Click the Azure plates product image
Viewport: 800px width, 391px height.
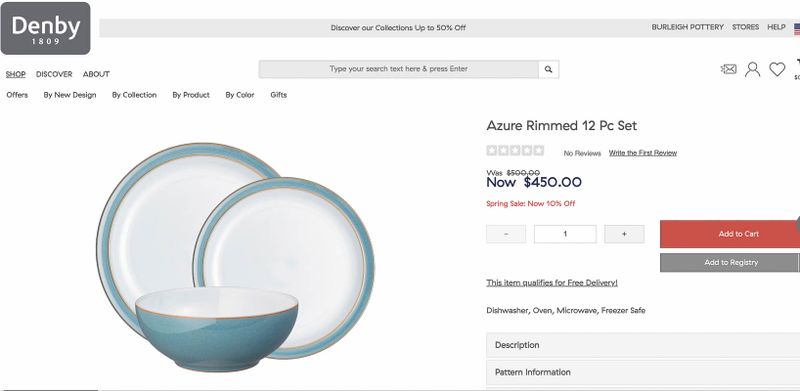(x=235, y=257)
